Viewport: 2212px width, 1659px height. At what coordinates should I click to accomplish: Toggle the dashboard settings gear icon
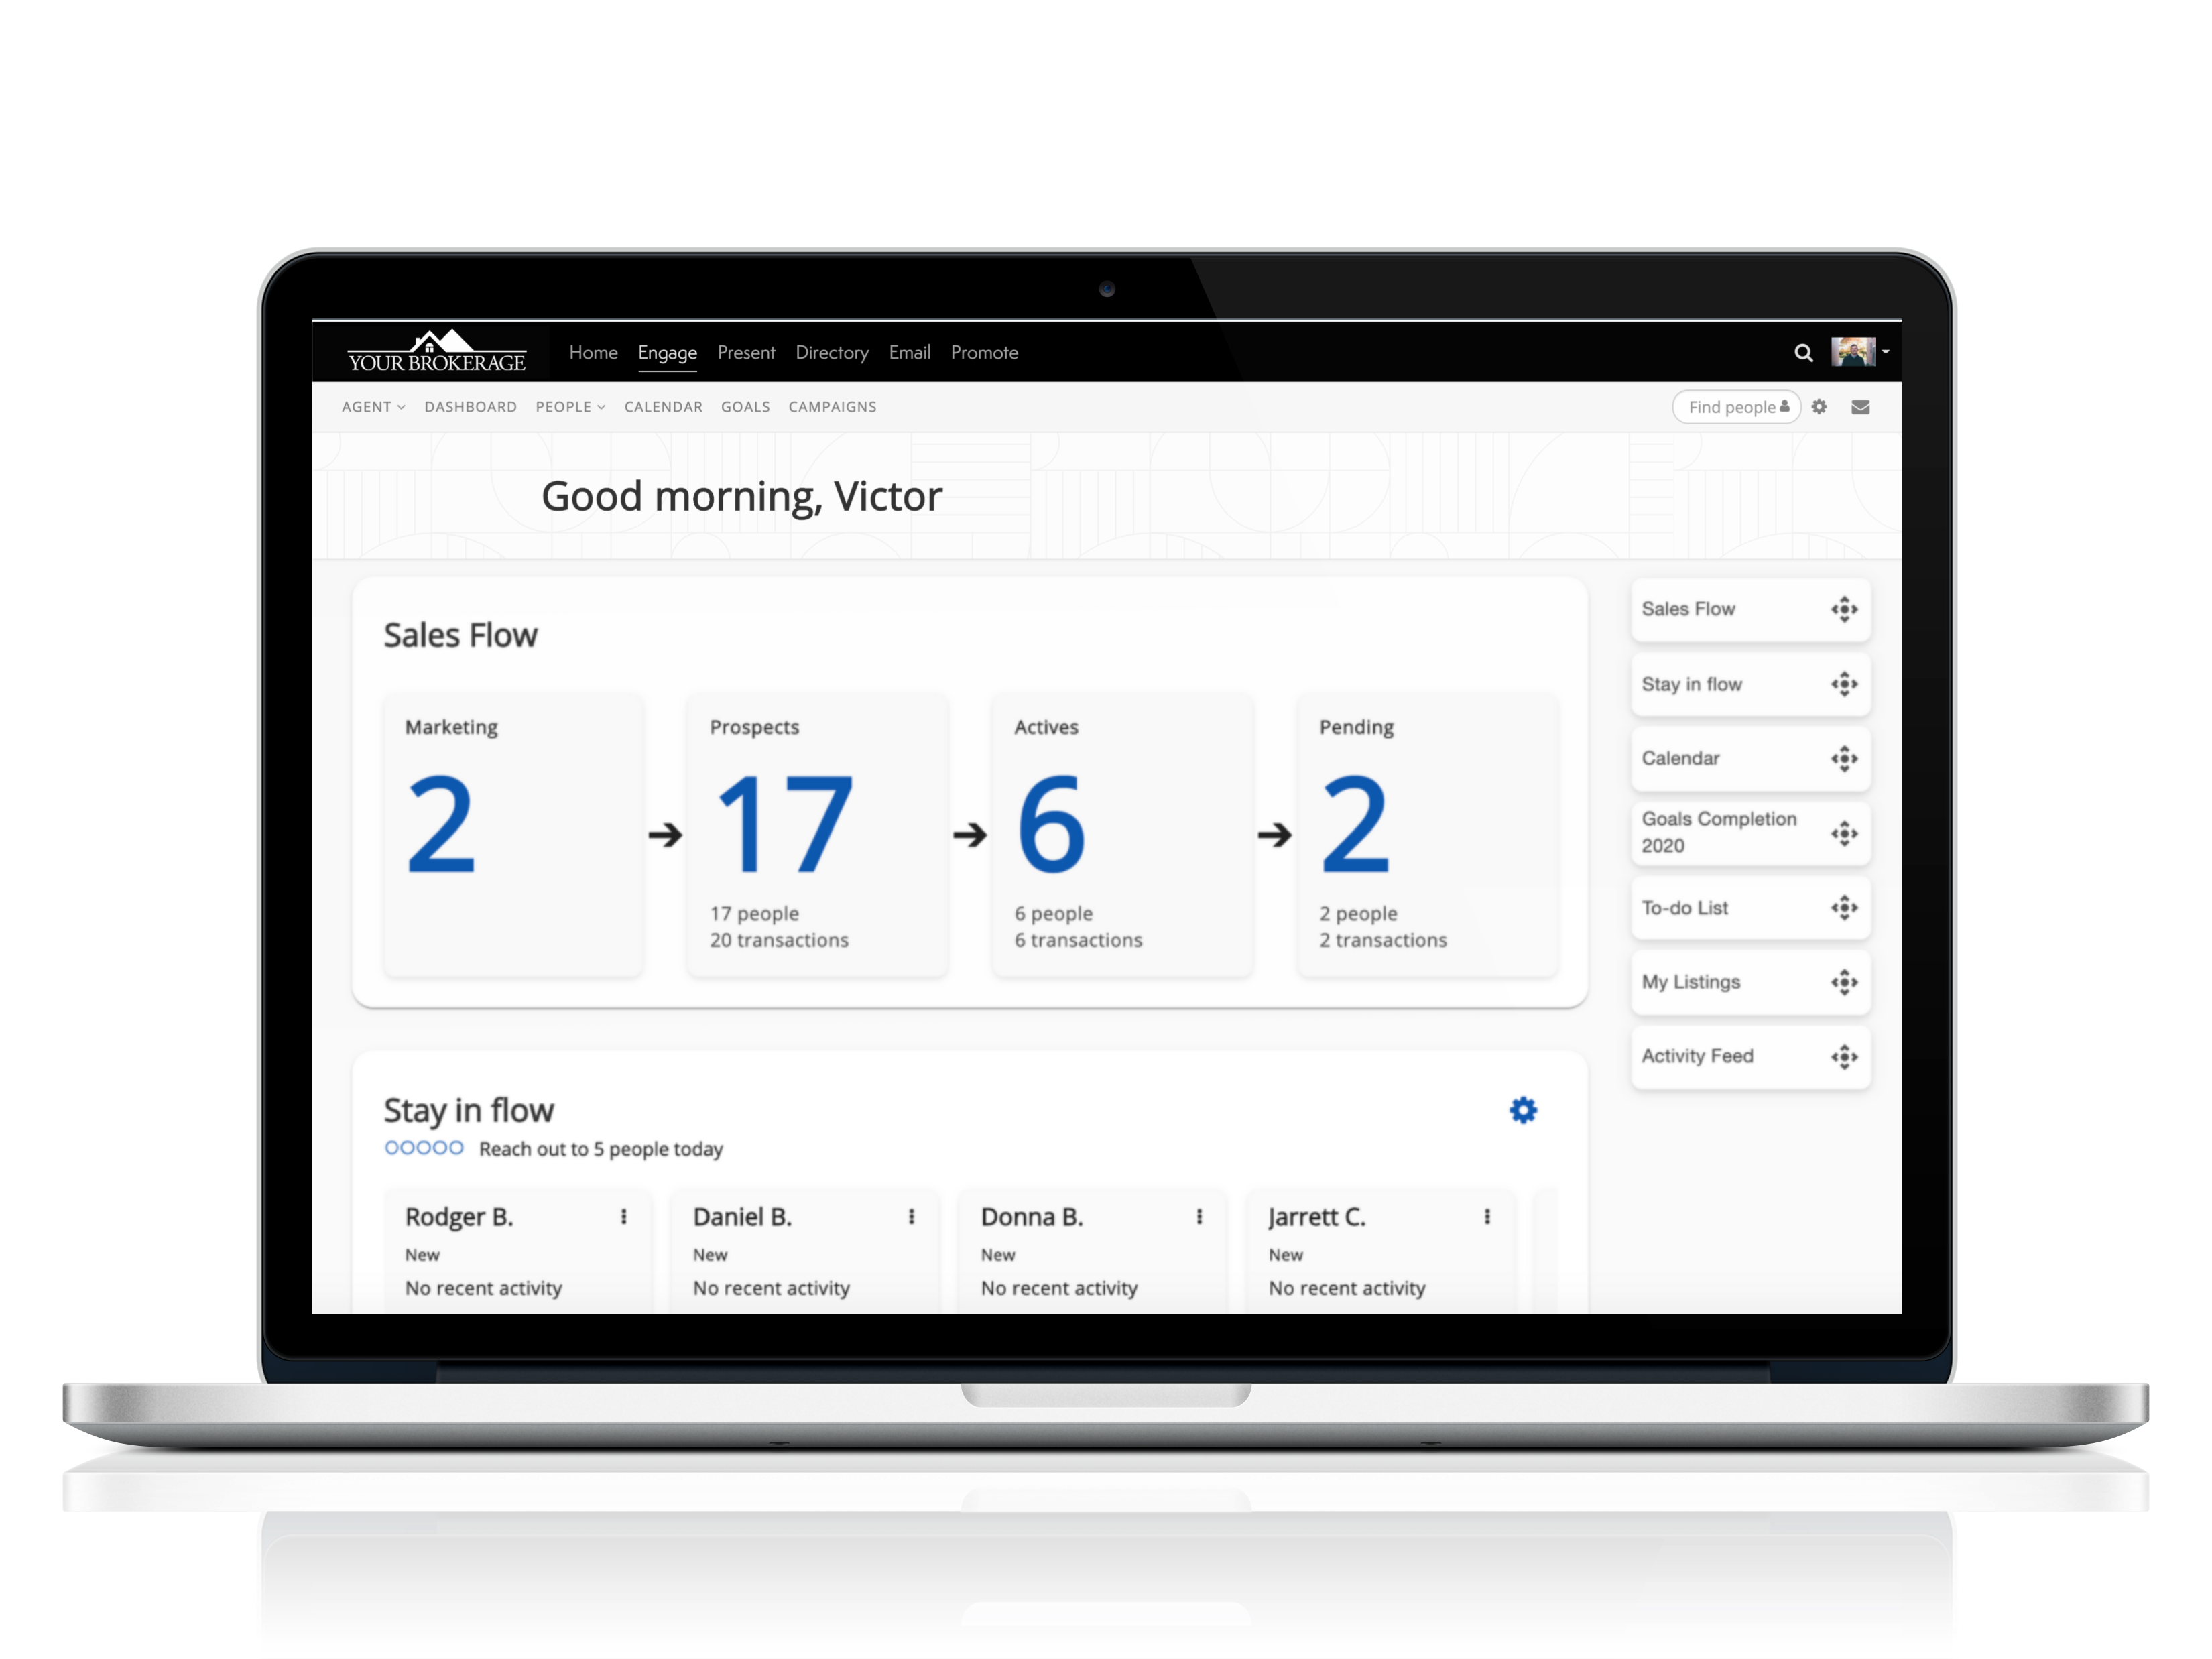tap(1820, 406)
